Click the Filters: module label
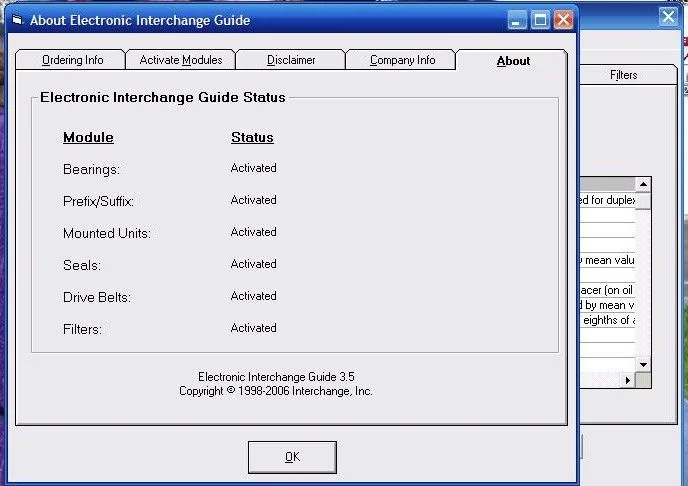The image size is (688, 486). point(82,329)
